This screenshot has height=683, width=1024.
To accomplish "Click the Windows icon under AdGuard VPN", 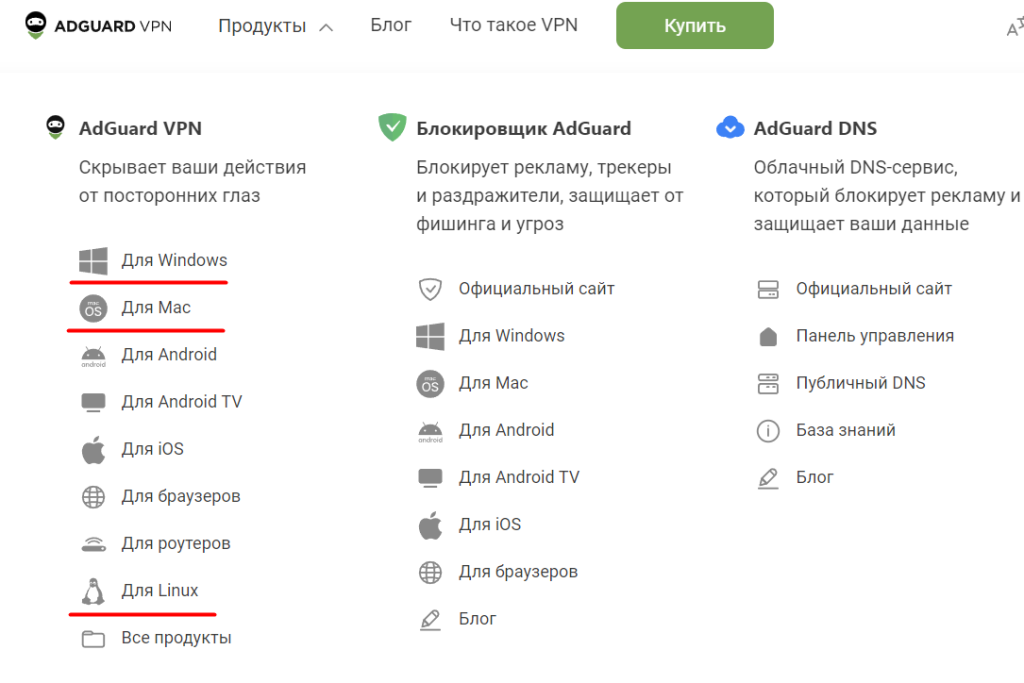I will tap(93, 261).
